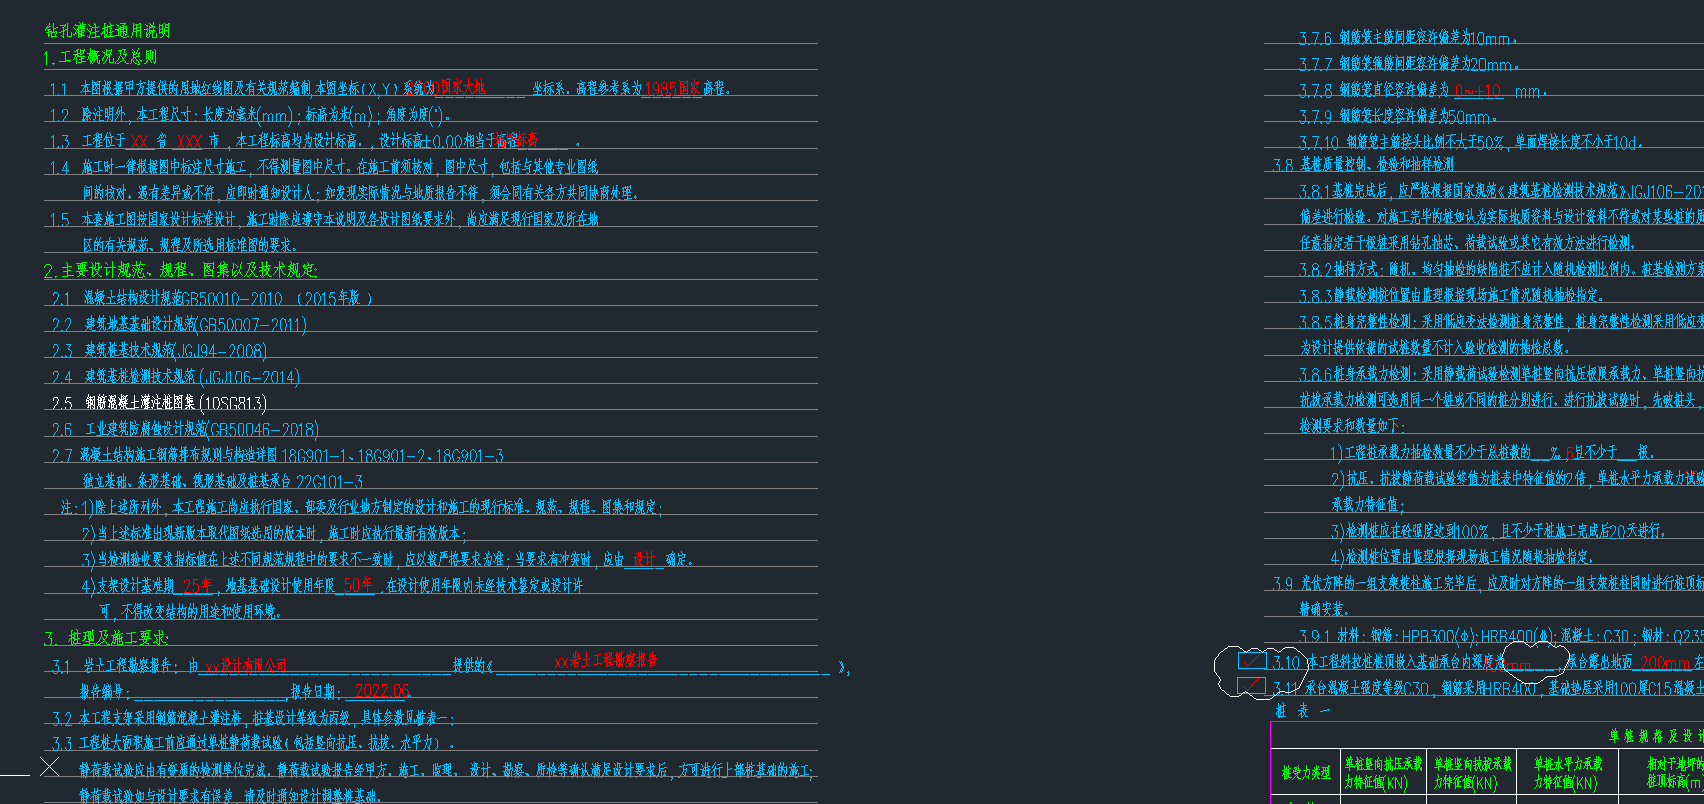Click the 单桩水平力承载力特征值(KN) column header

tap(1568, 773)
